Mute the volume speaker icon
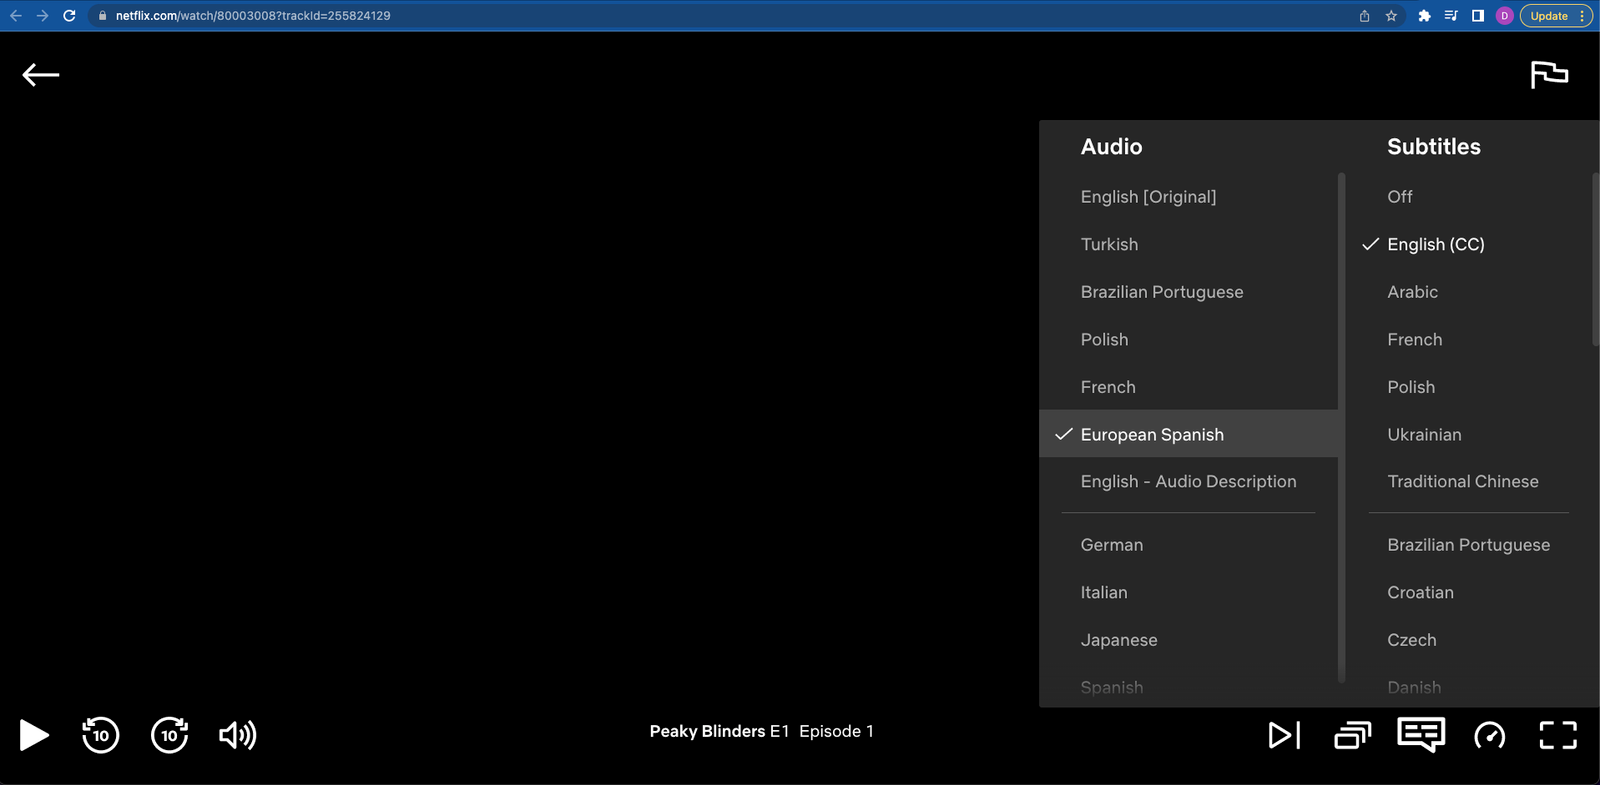This screenshot has width=1600, height=785. point(238,735)
